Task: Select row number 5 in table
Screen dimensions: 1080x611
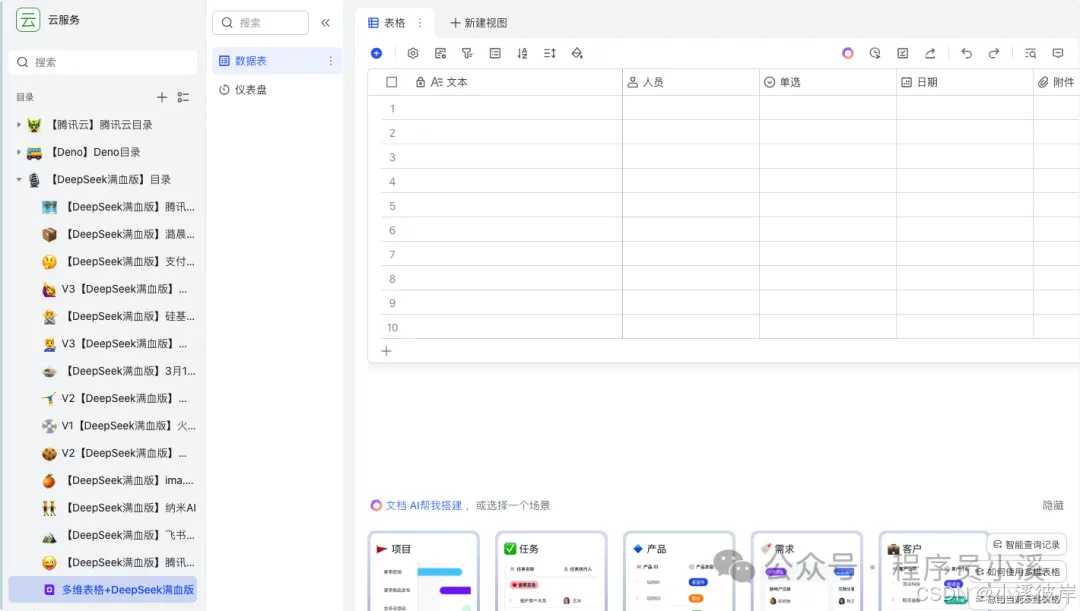Action: click(x=392, y=206)
